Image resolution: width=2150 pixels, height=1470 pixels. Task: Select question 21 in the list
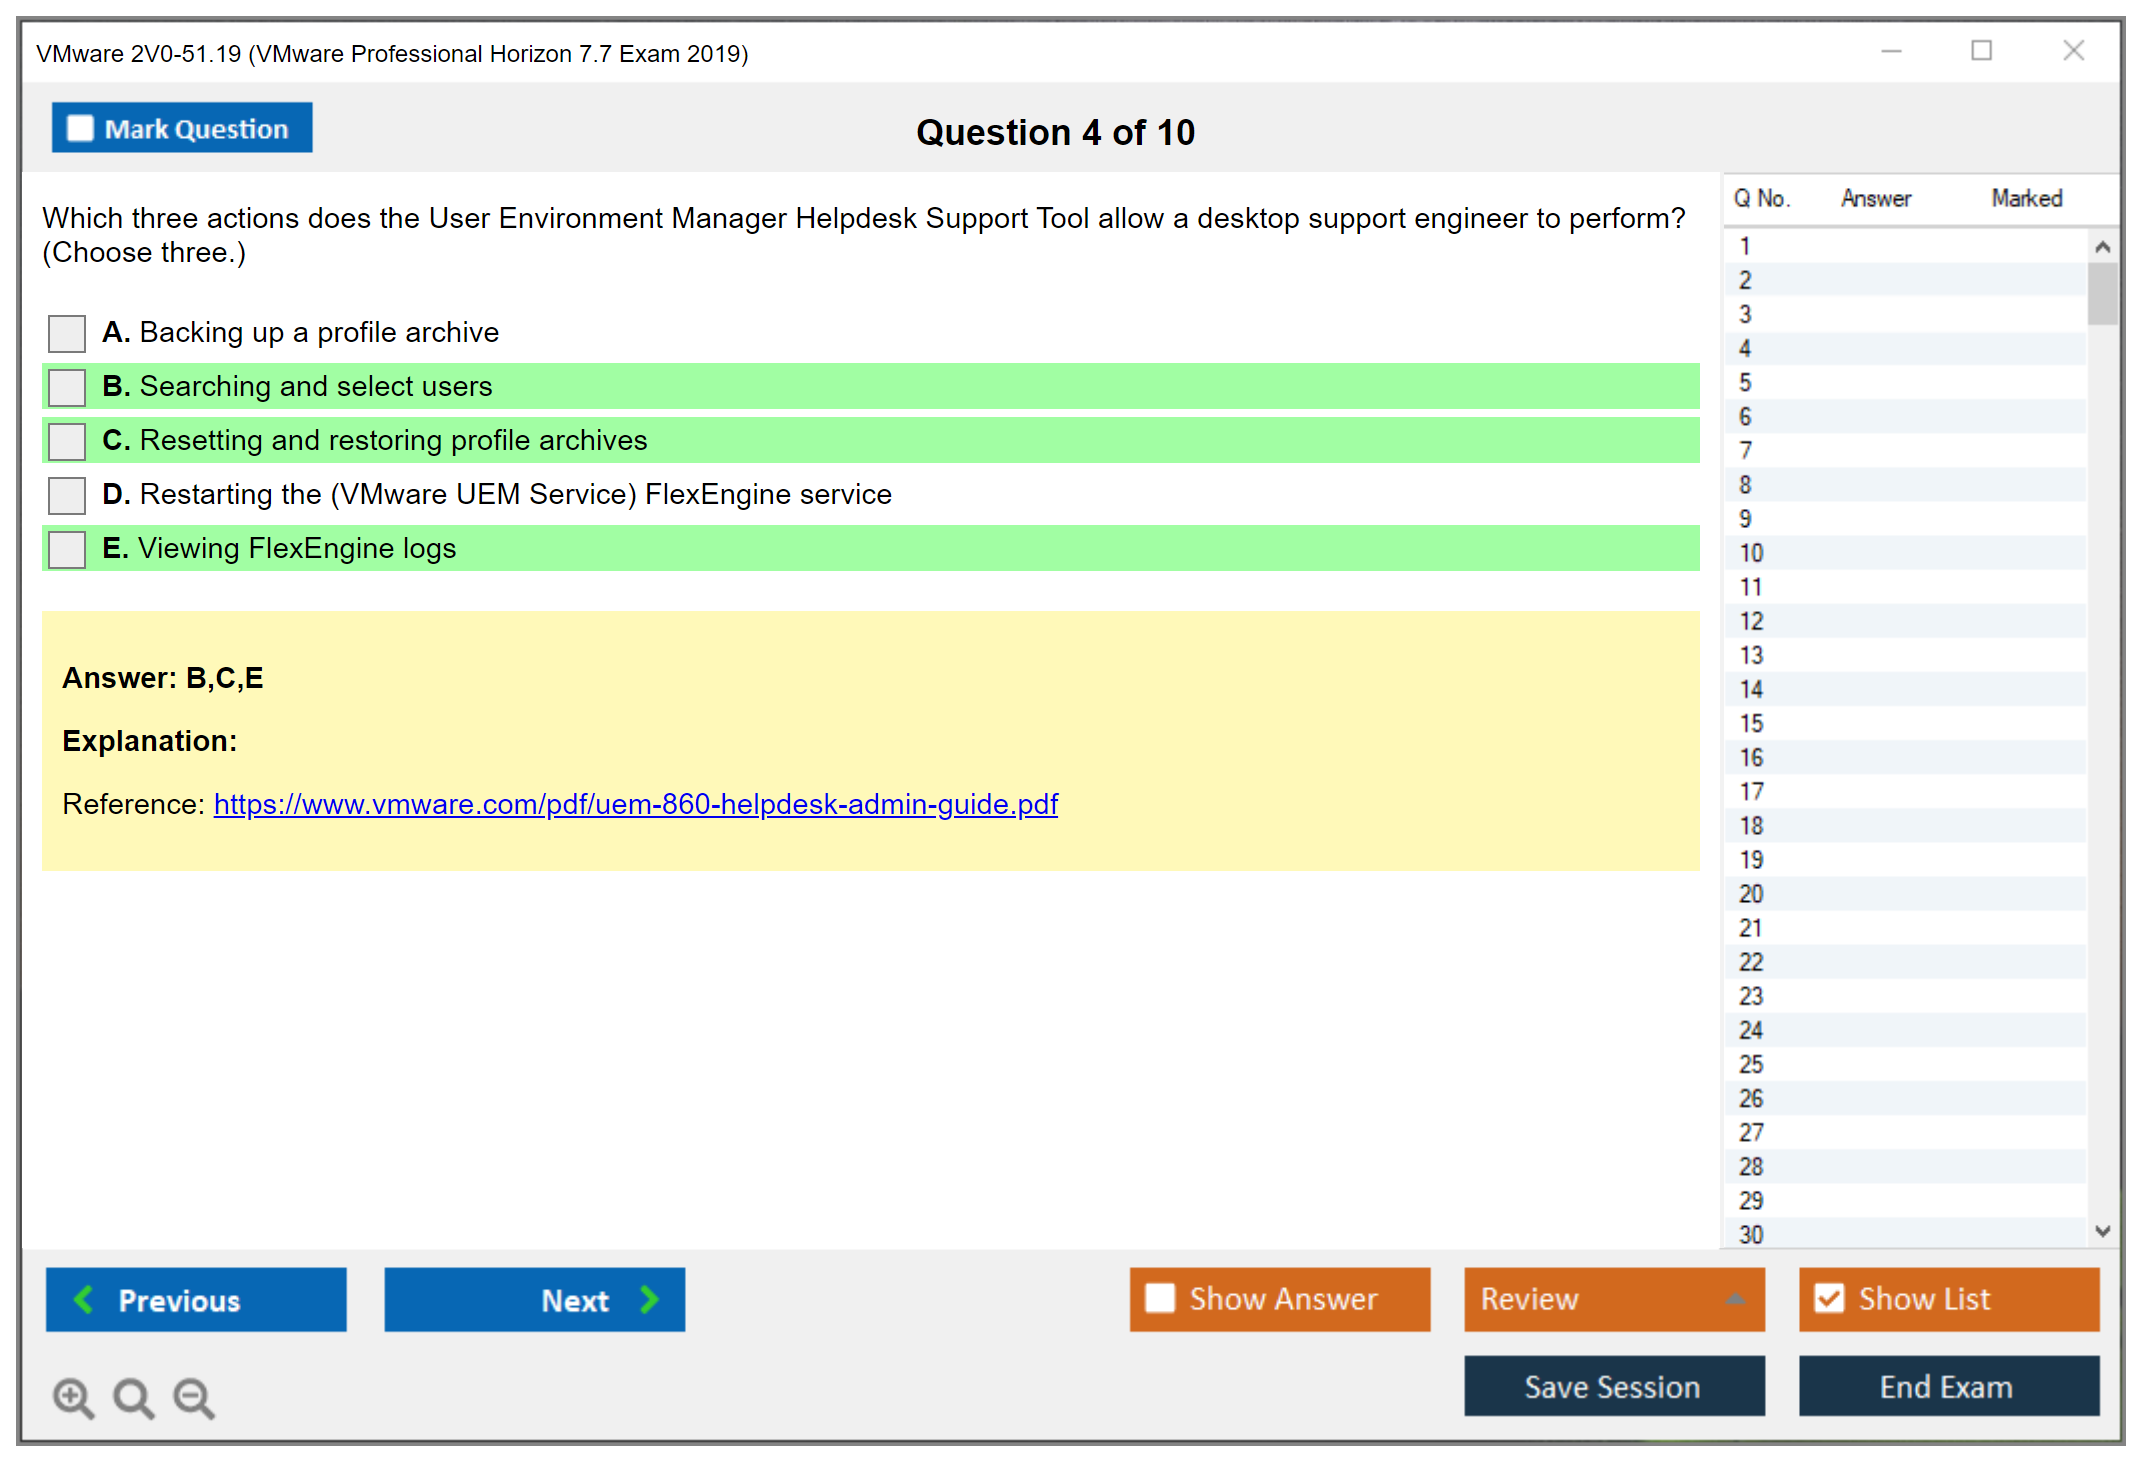pos(1752,928)
